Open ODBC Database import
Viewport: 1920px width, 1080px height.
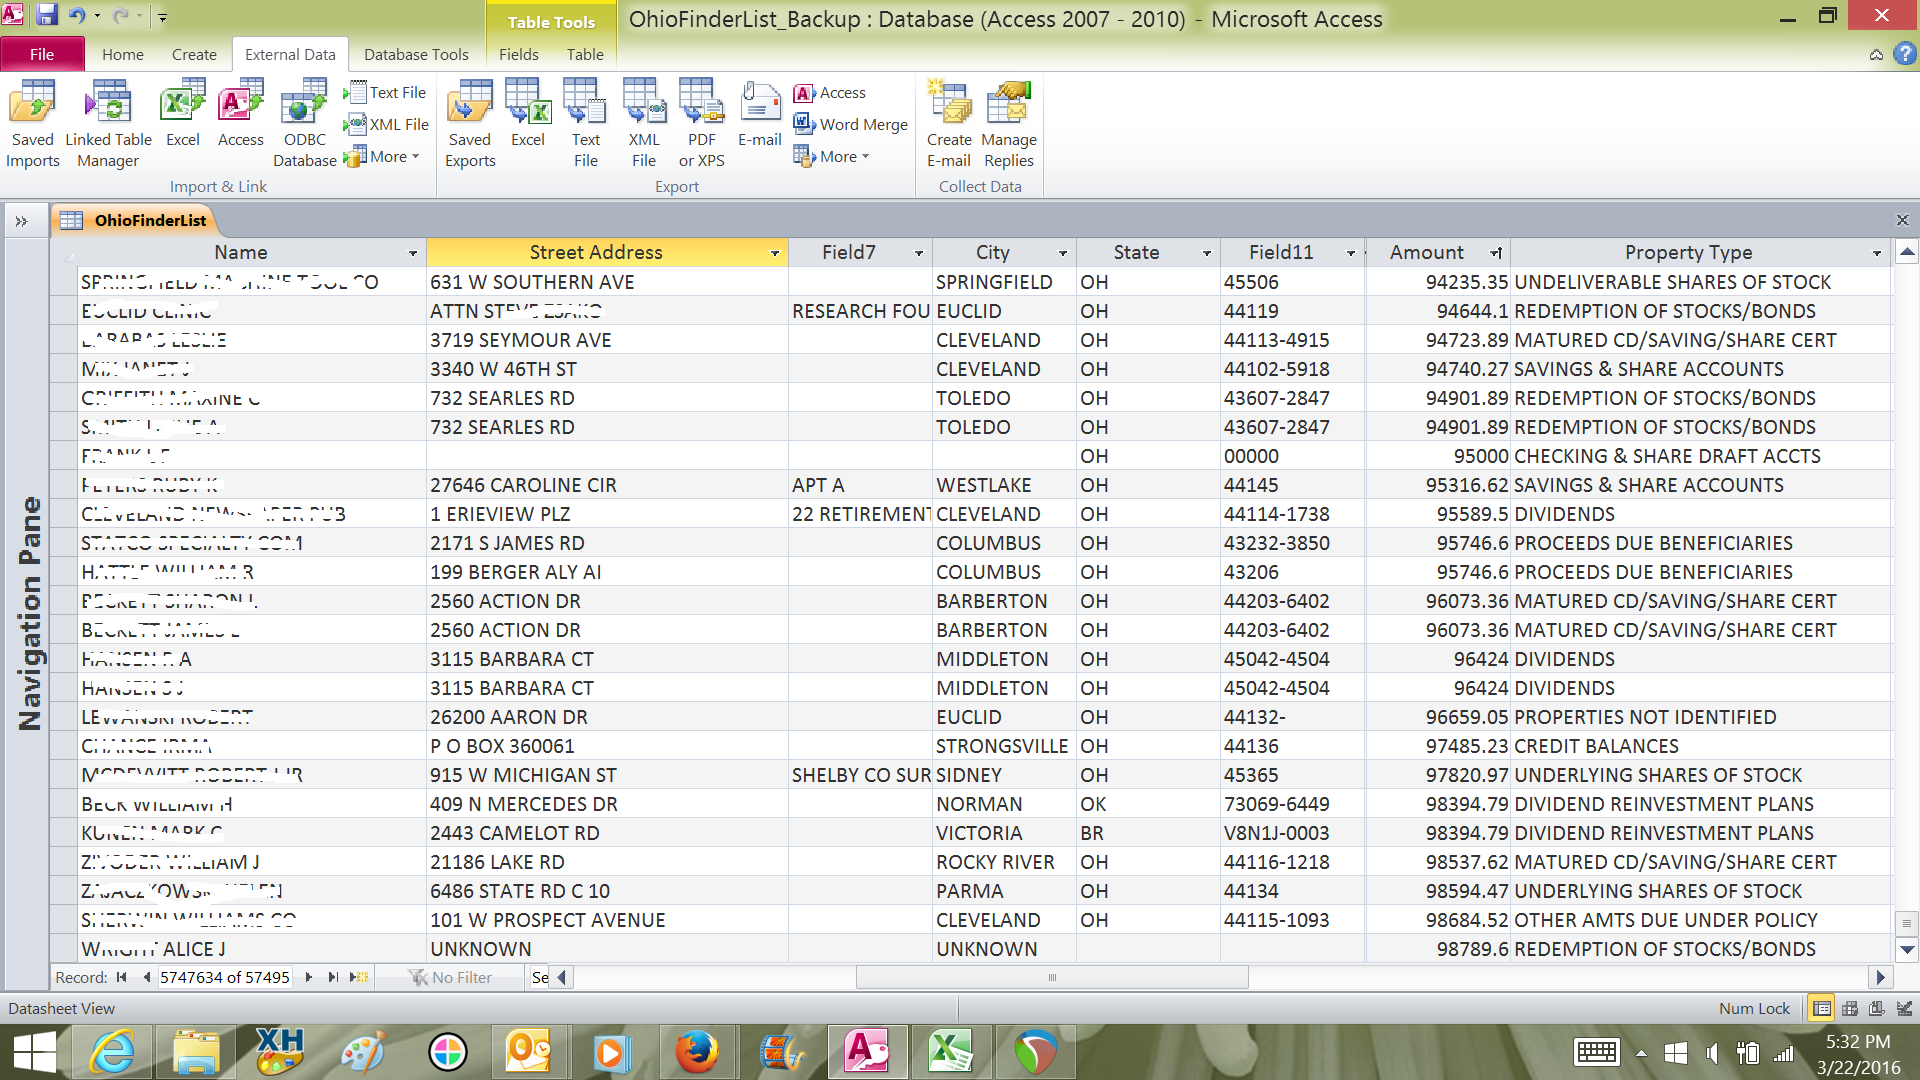click(x=305, y=124)
